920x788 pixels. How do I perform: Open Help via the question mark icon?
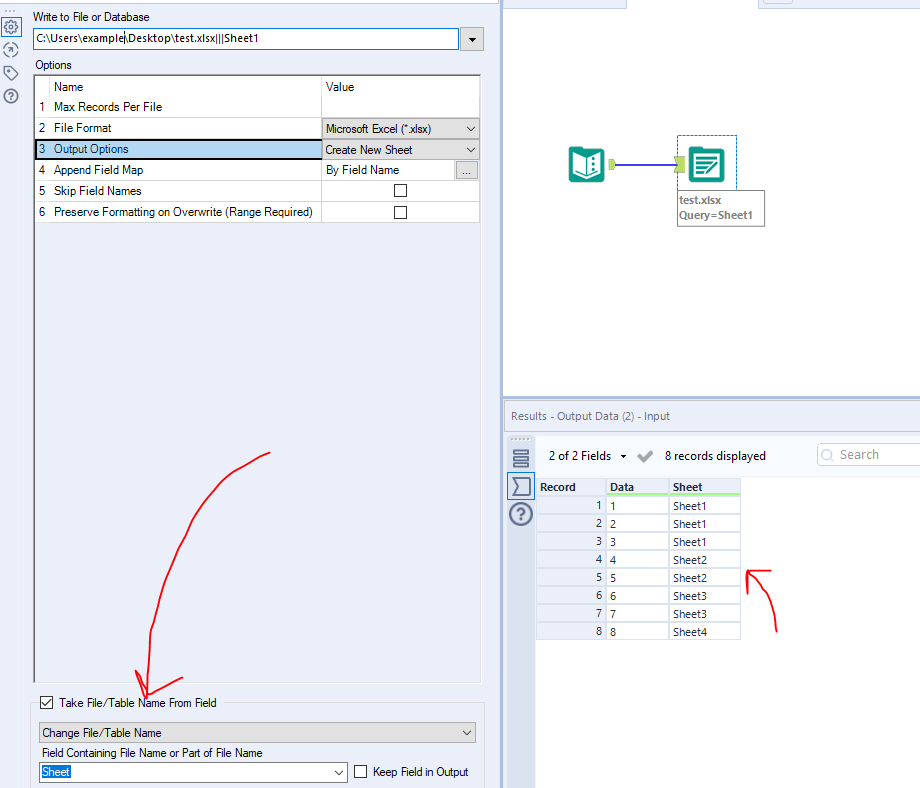[x=11, y=96]
